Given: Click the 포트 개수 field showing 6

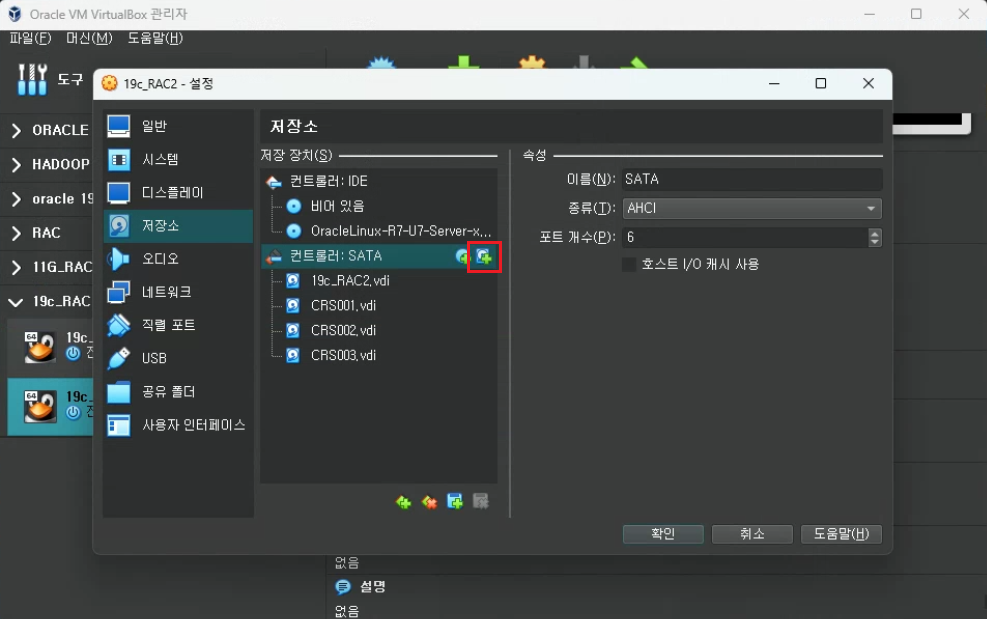Looking at the screenshot, I should coord(745,237).
